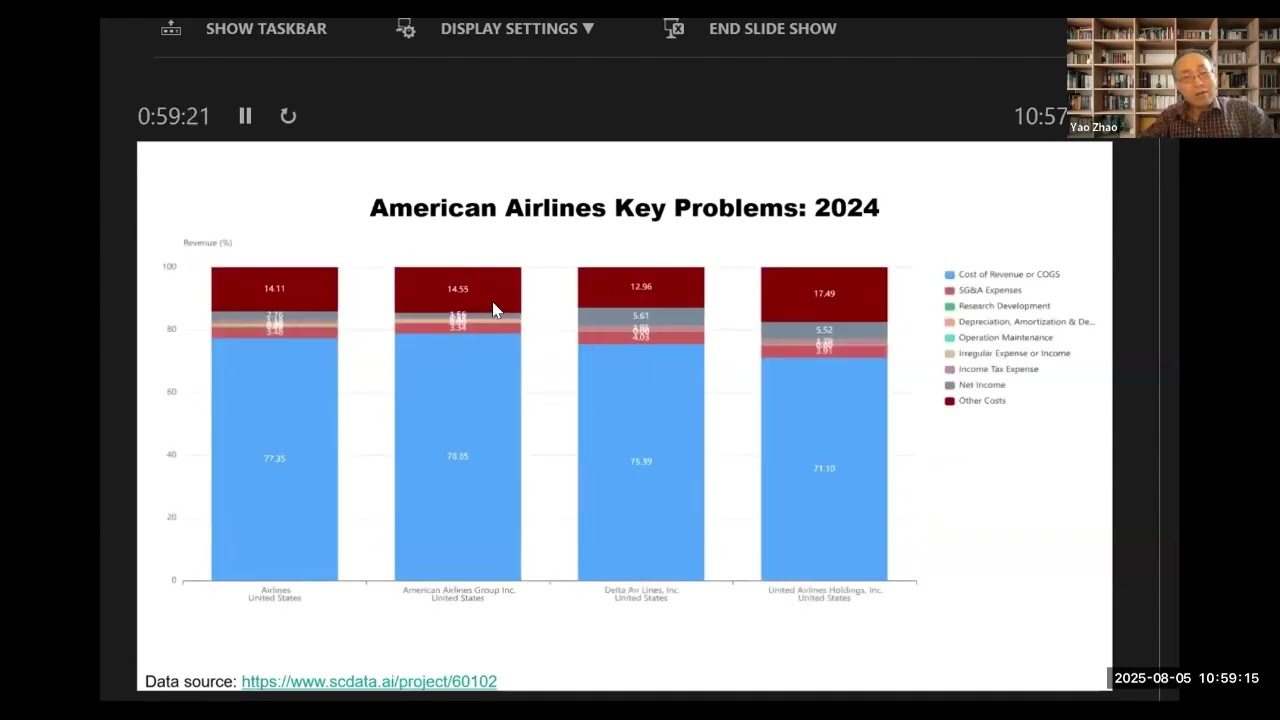Image resolution: width=1280 pixels, height=720 pixels.
Task: Restart the presentation timer
Action: pos(288,116)
